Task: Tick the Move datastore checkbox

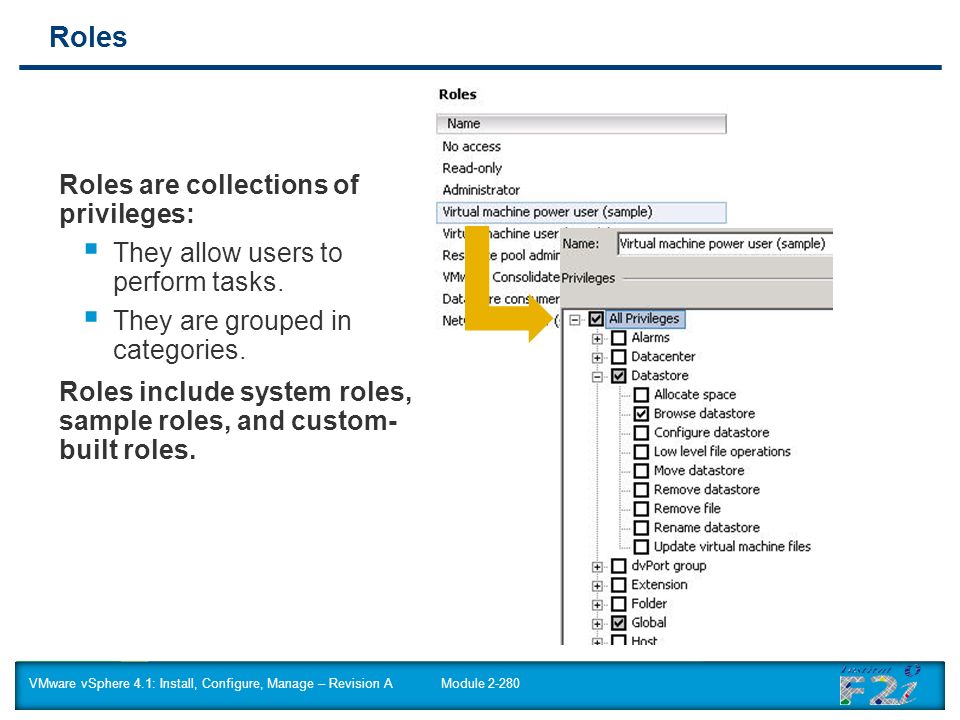Action: 641,471
